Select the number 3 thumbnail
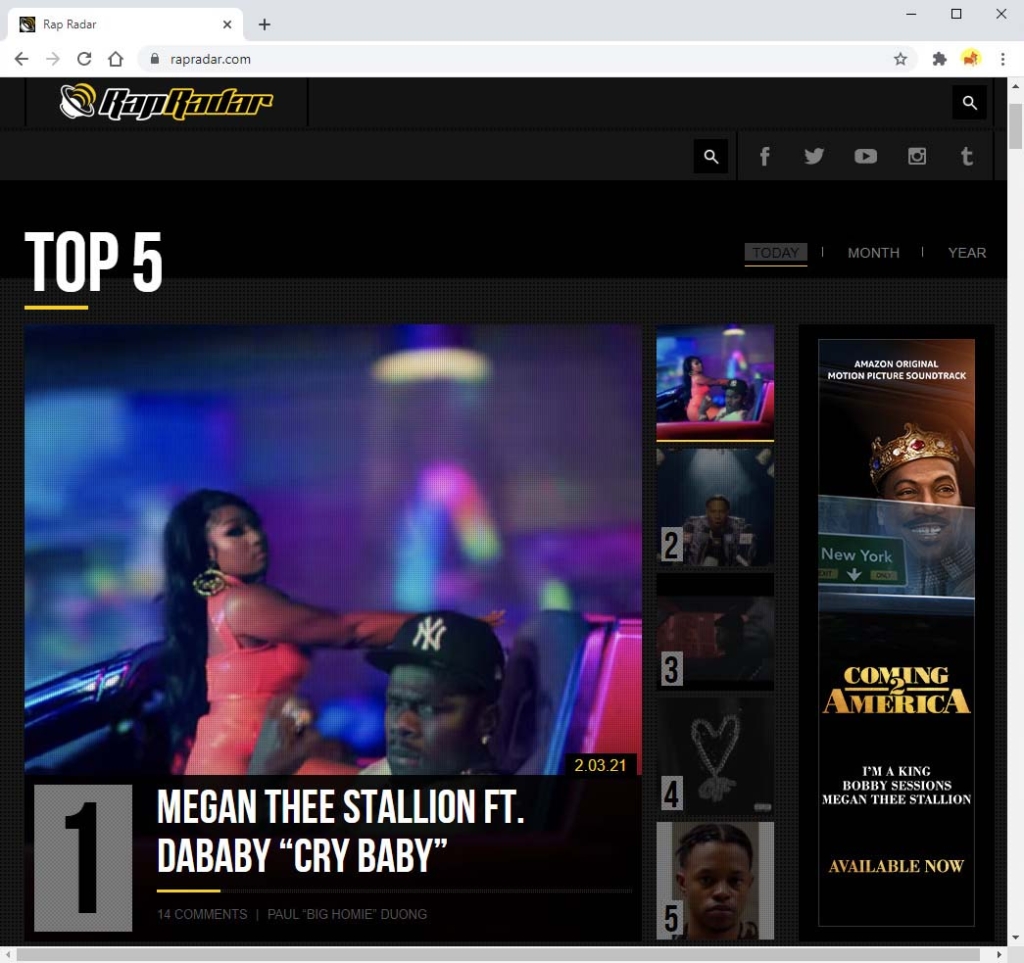Viewport: 1024px width, 963px height. pyautogui.click(x=715, y=631)
